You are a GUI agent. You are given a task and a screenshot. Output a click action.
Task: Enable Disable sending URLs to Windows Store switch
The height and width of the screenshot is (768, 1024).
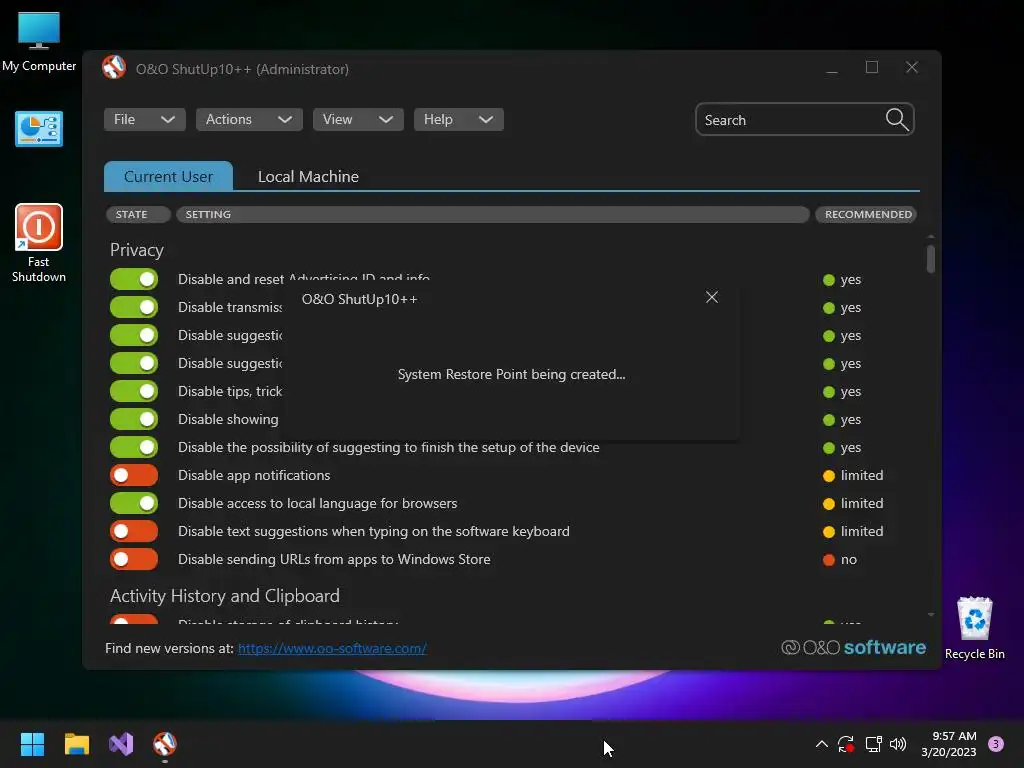click(x=134, y=559)
